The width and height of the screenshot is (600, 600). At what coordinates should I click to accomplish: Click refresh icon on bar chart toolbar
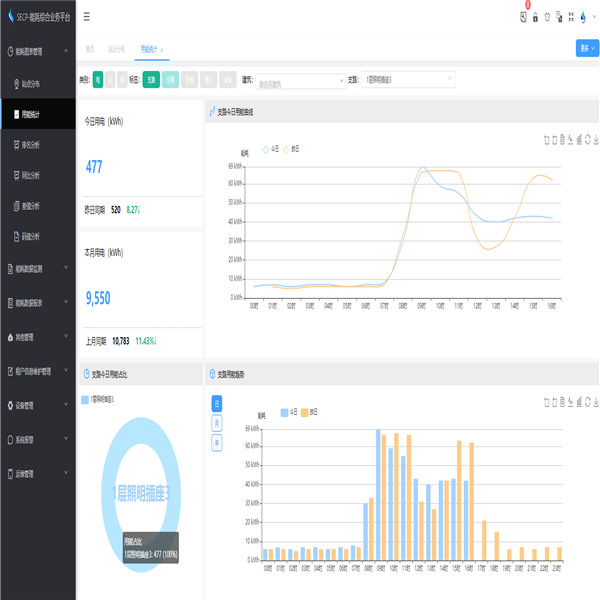[587, 400]
